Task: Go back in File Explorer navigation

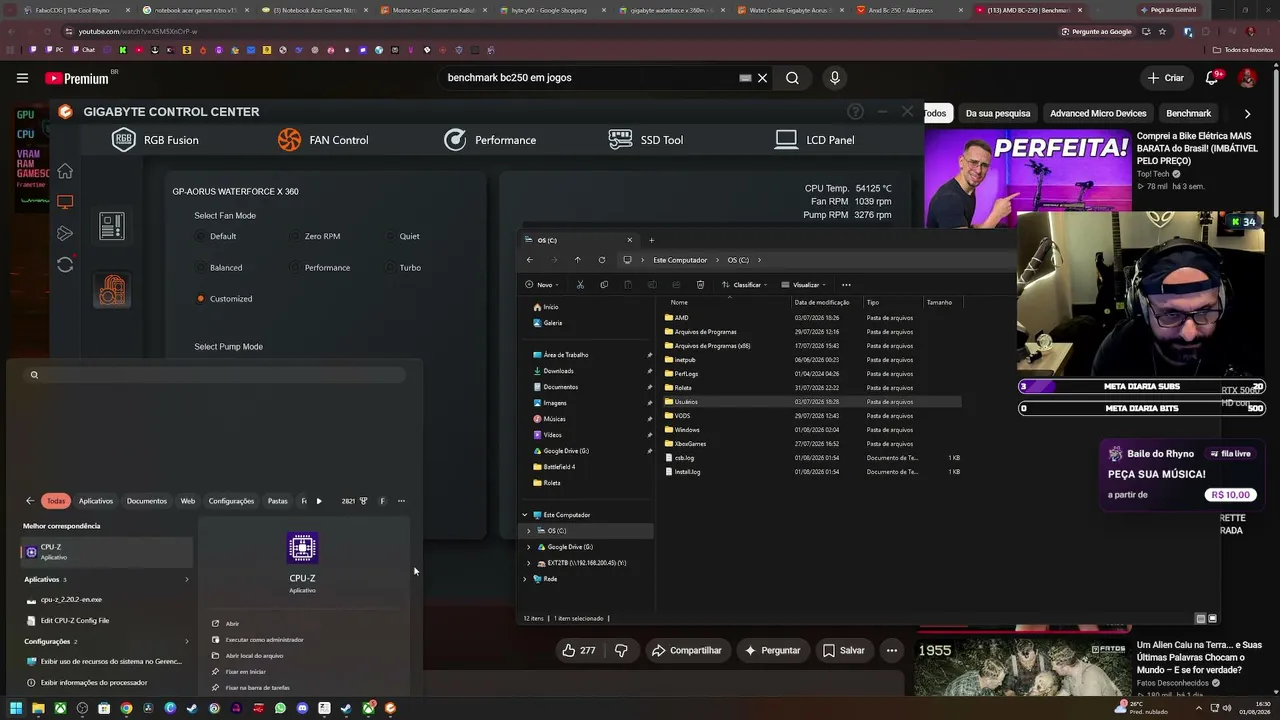Action: (530, 260)
